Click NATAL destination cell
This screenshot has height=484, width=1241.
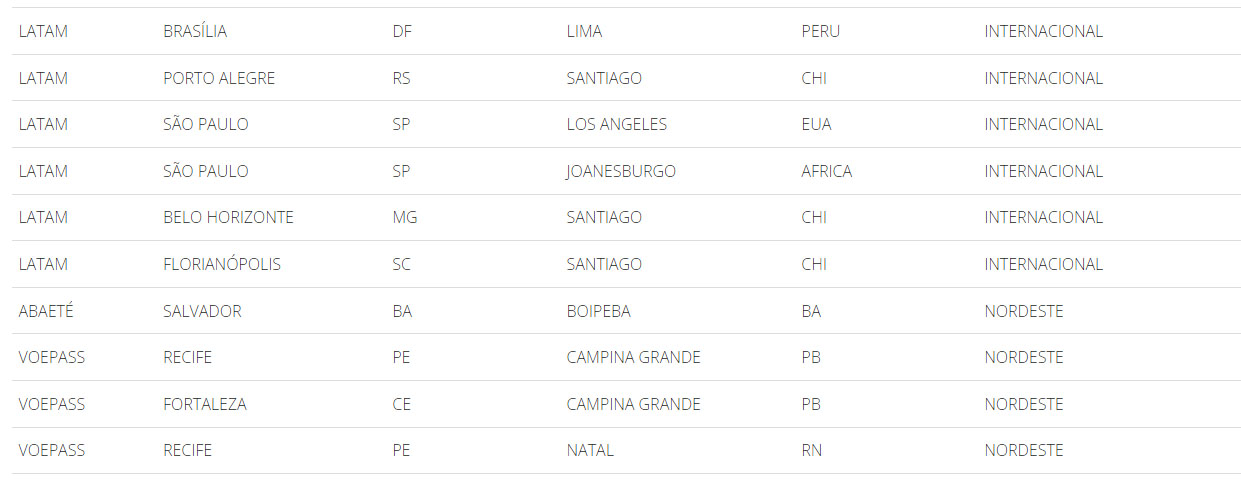pos(590,450)
